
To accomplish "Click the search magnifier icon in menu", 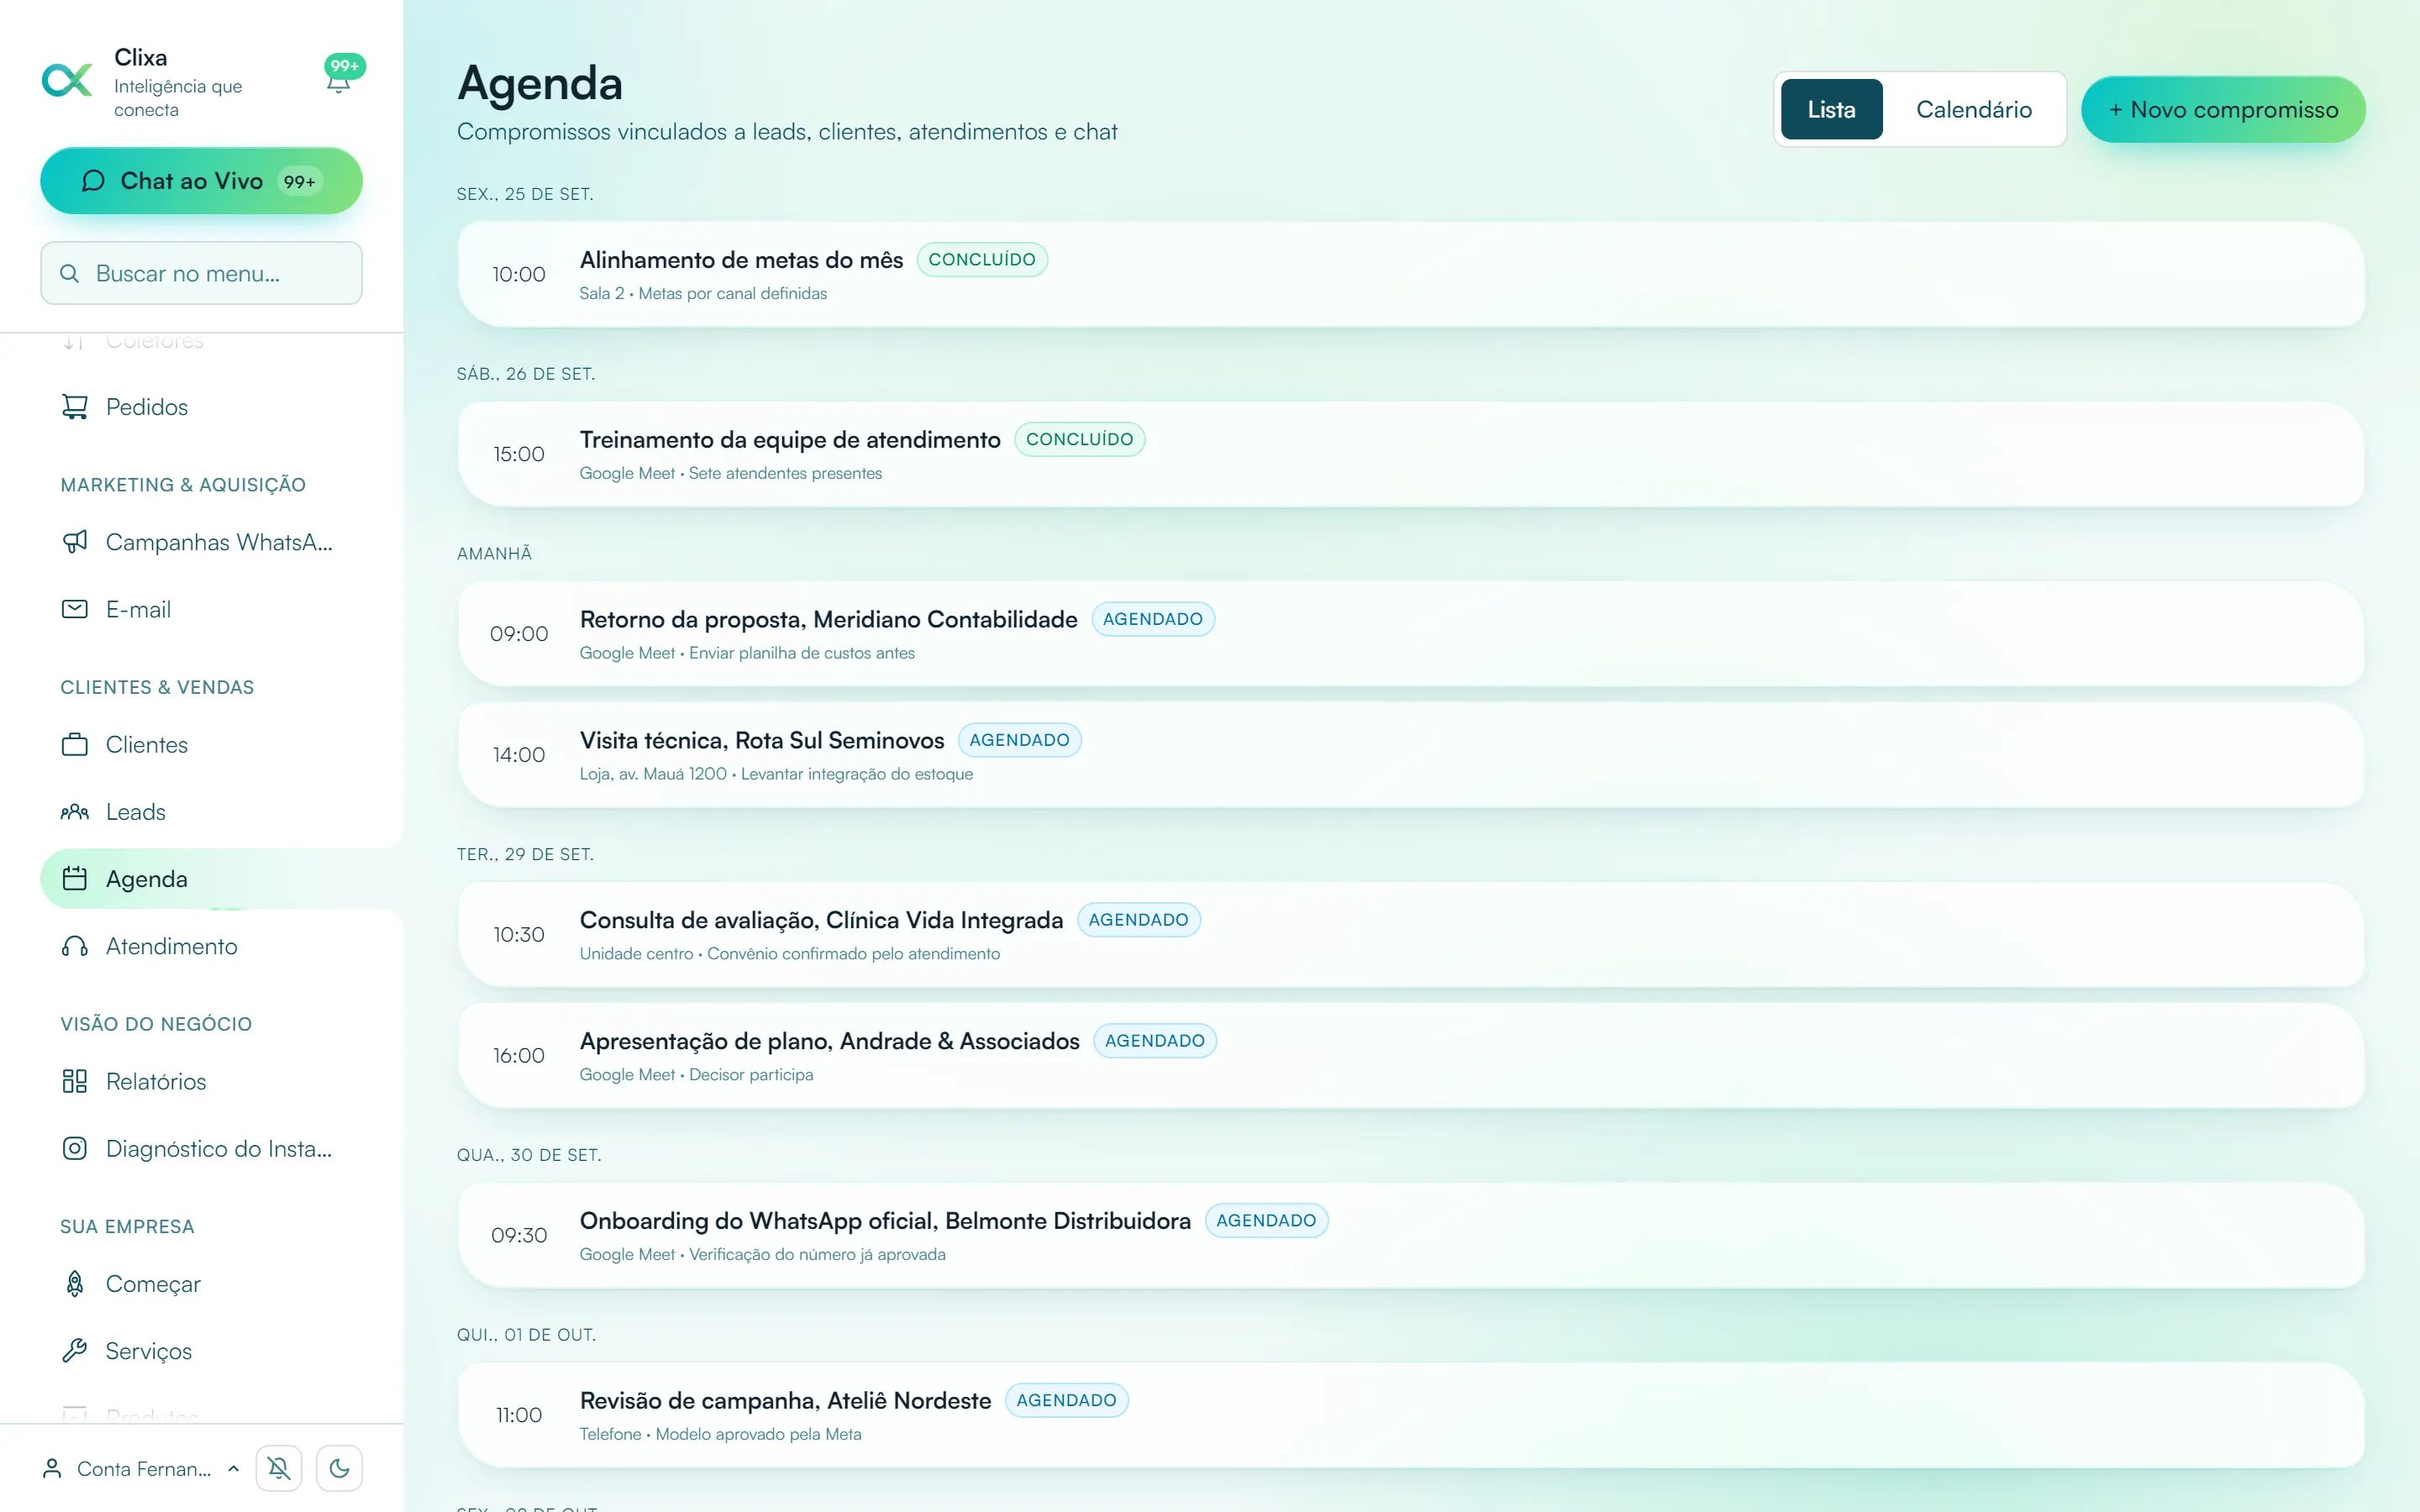I will click(69, 273).
